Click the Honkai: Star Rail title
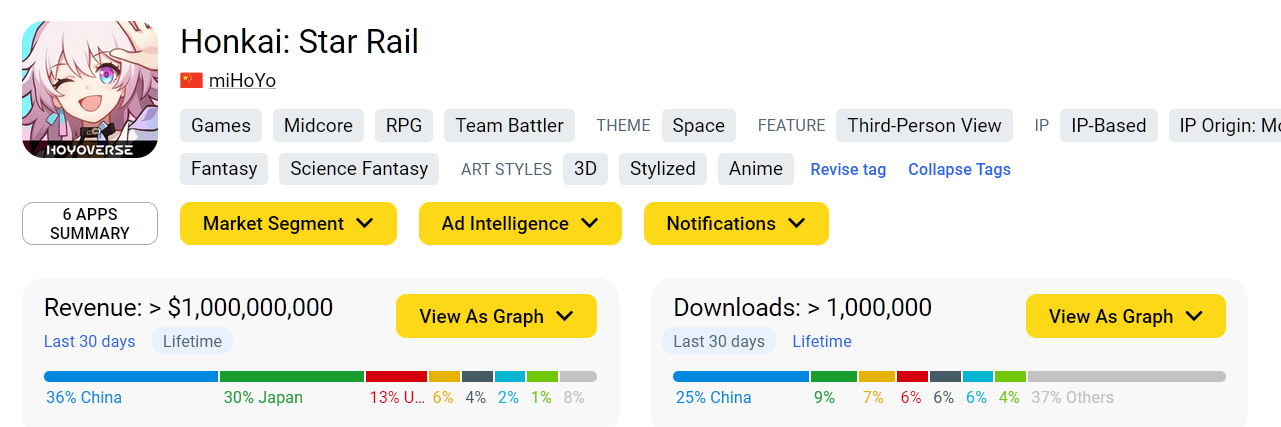This screenshot has height=427, width=1281. [300, 42]
